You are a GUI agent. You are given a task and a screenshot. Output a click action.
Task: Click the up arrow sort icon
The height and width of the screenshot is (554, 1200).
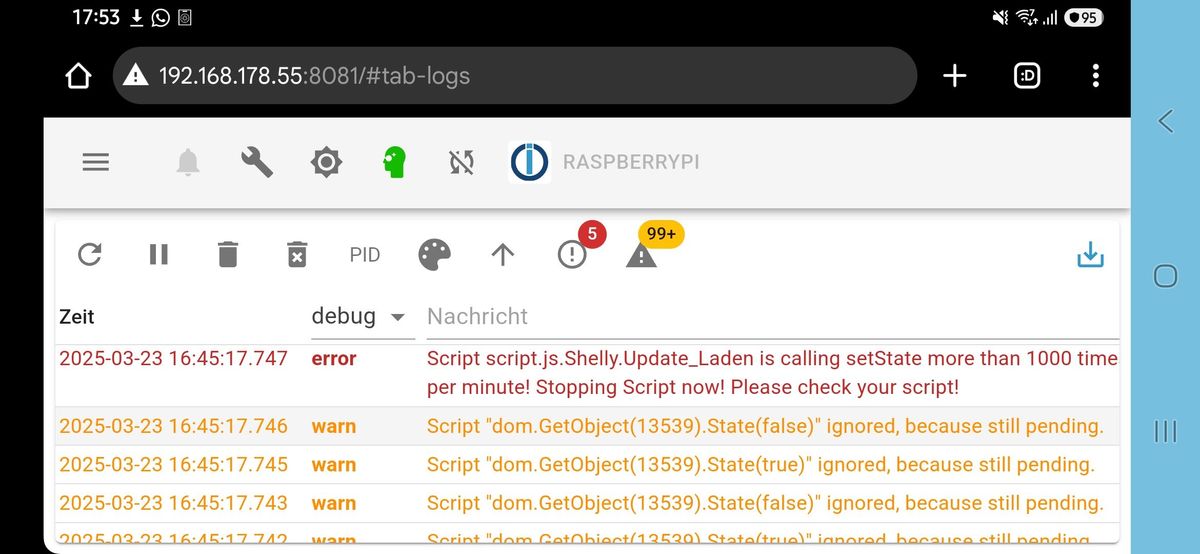503,255
